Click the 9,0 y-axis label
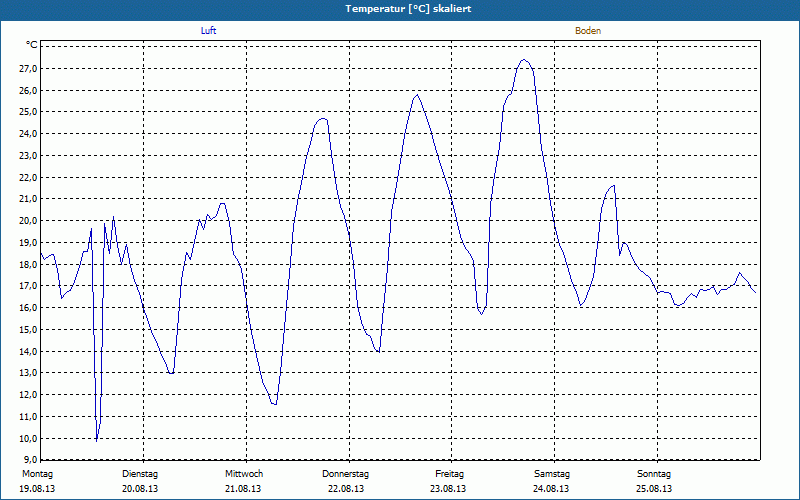The width and height of the screenshot is (800, 500). [x=30, y=459]
